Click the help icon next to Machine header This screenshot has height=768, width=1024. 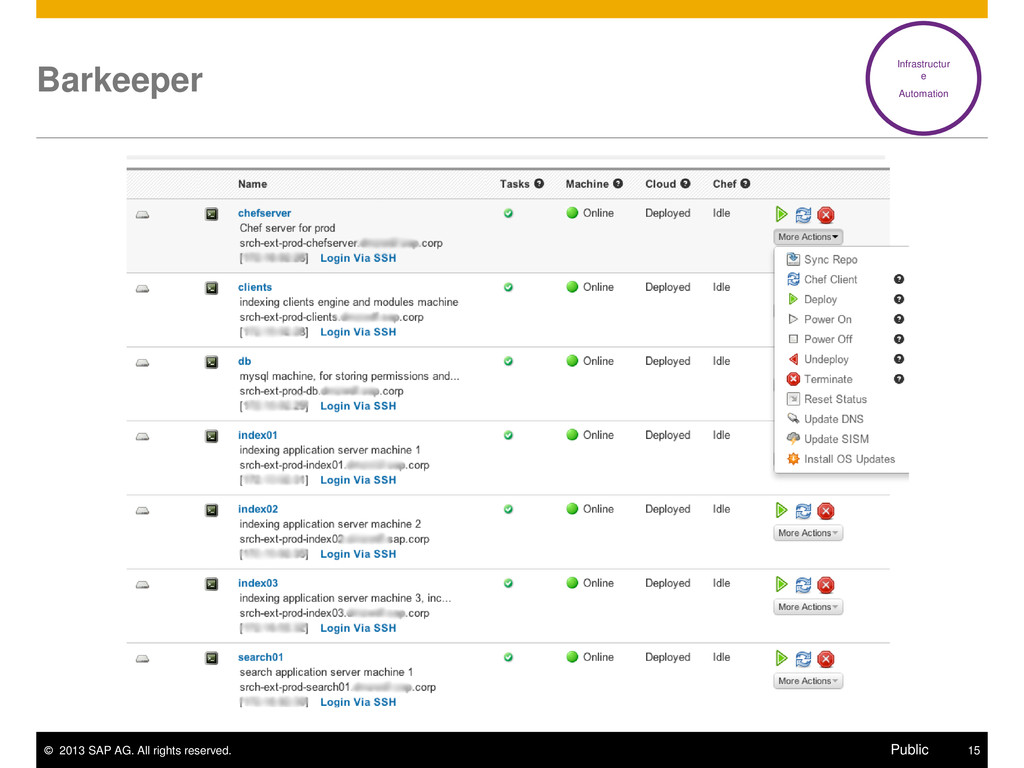(618, 184)
